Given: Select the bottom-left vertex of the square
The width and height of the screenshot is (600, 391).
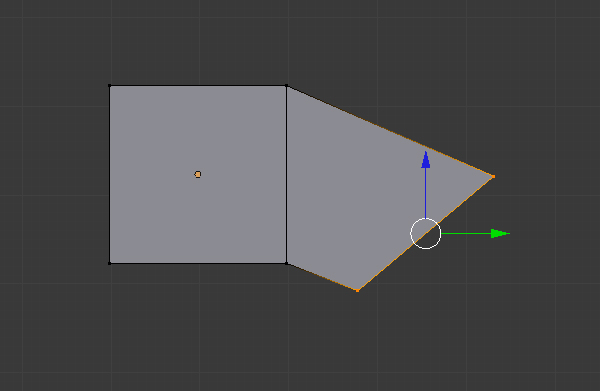Looking at the screenshot, I should pyautogui.click(x=110, y=263).
